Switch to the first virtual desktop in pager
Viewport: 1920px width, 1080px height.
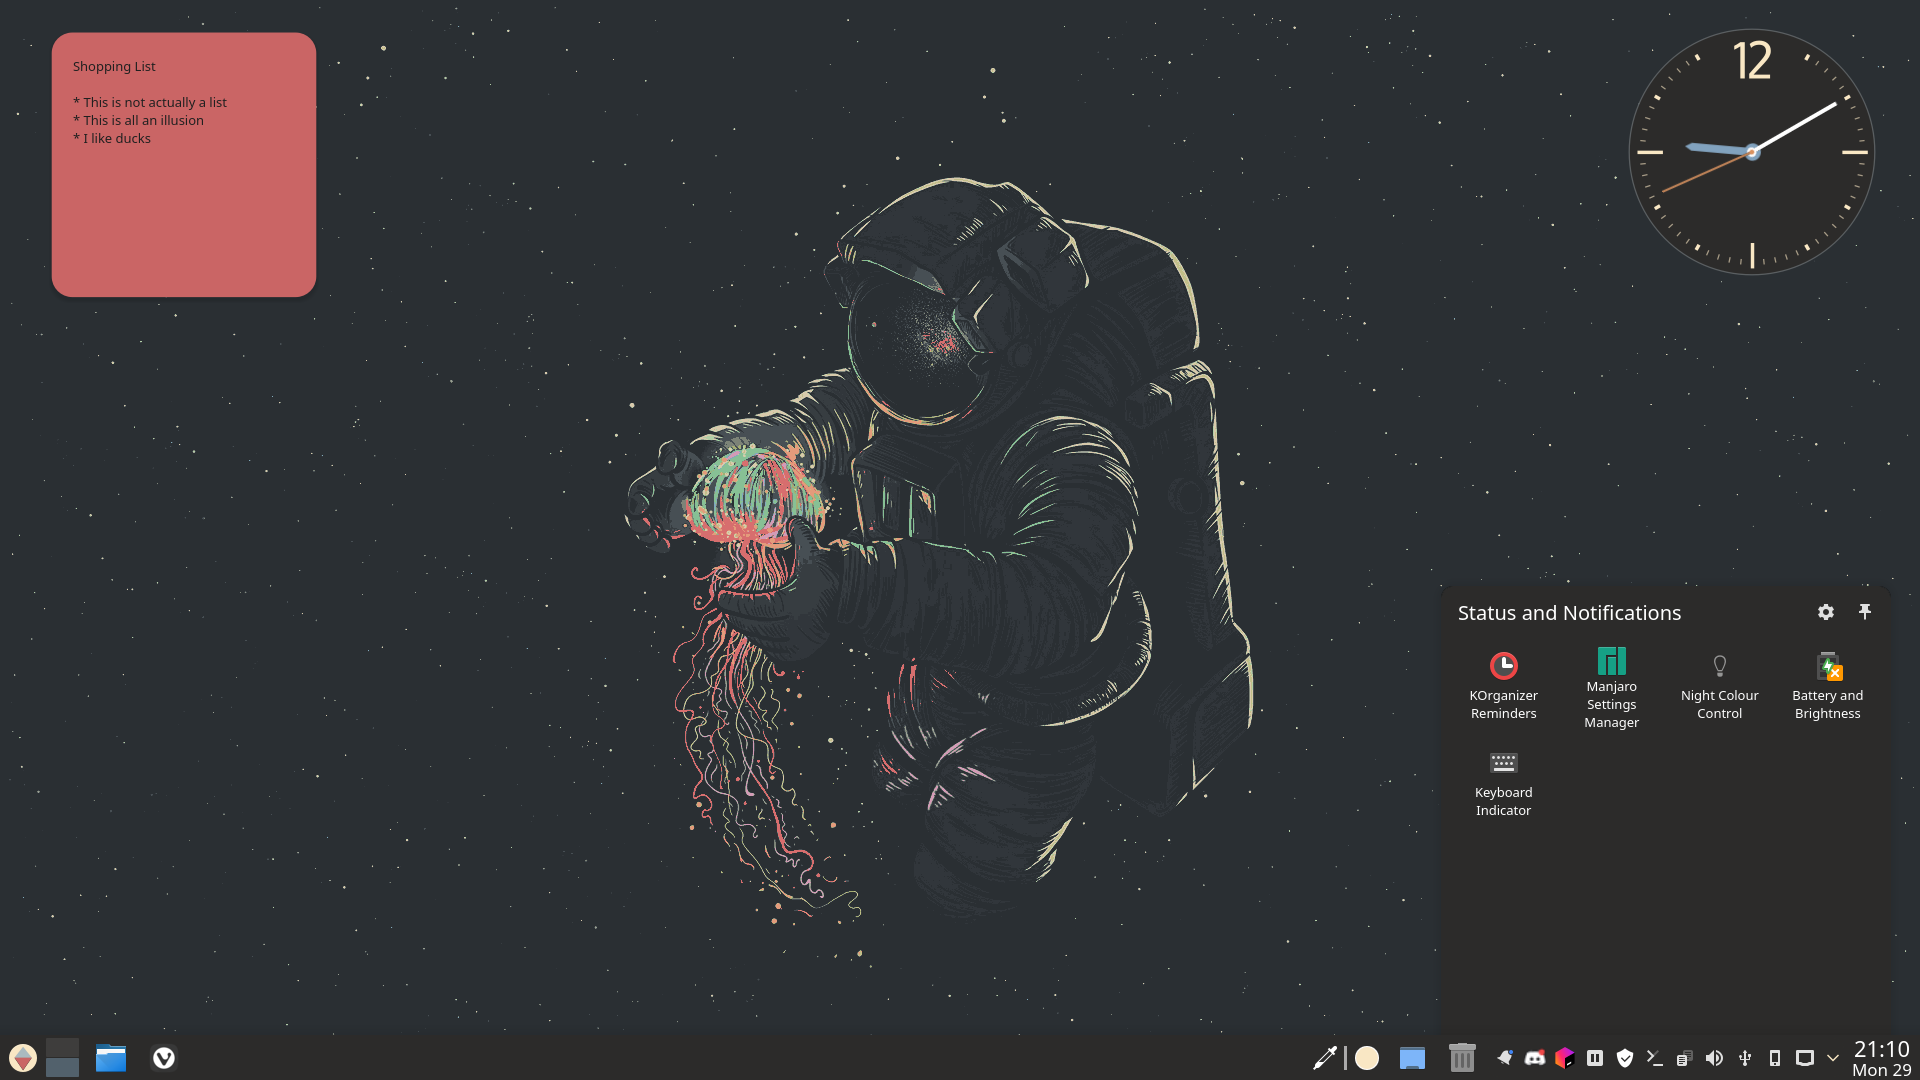(62, 1047)
